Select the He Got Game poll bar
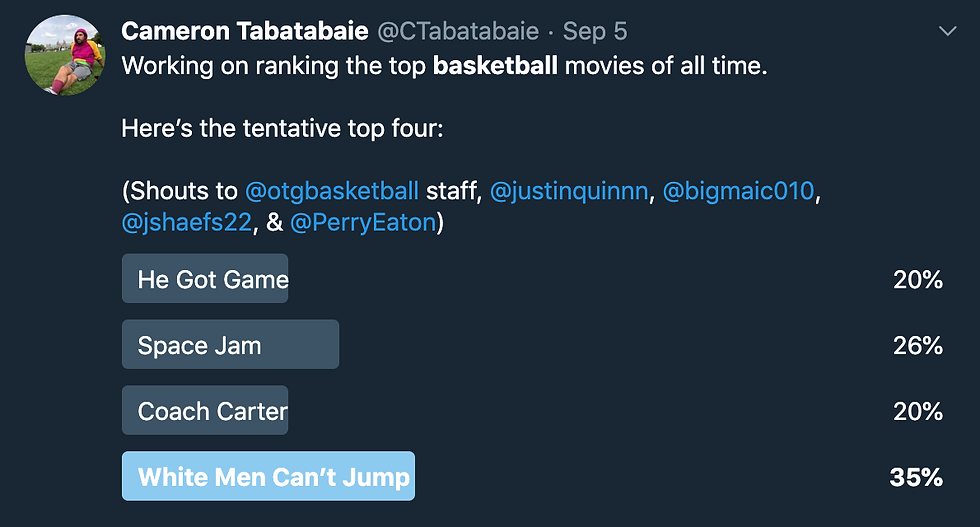The image size is (980, 527). [x=205, y=279]
